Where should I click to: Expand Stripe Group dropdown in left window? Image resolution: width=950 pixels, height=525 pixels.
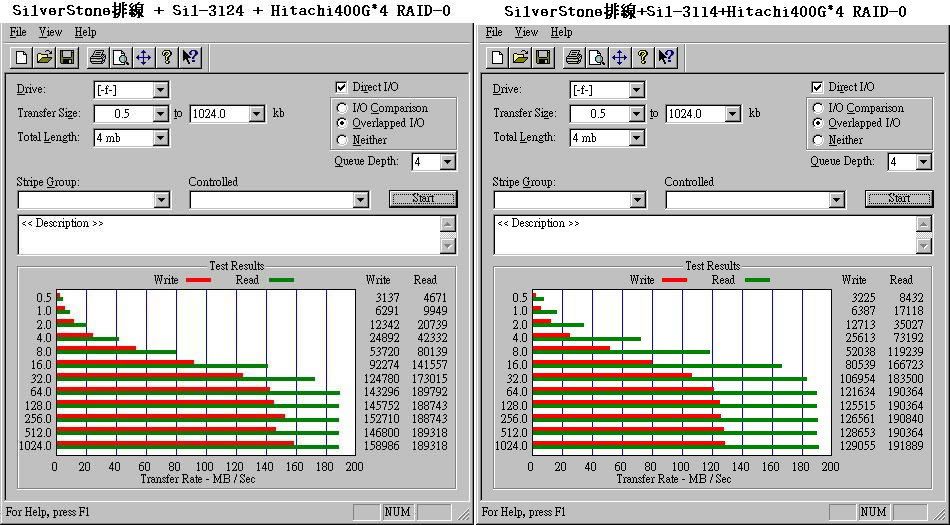(162, 200)
